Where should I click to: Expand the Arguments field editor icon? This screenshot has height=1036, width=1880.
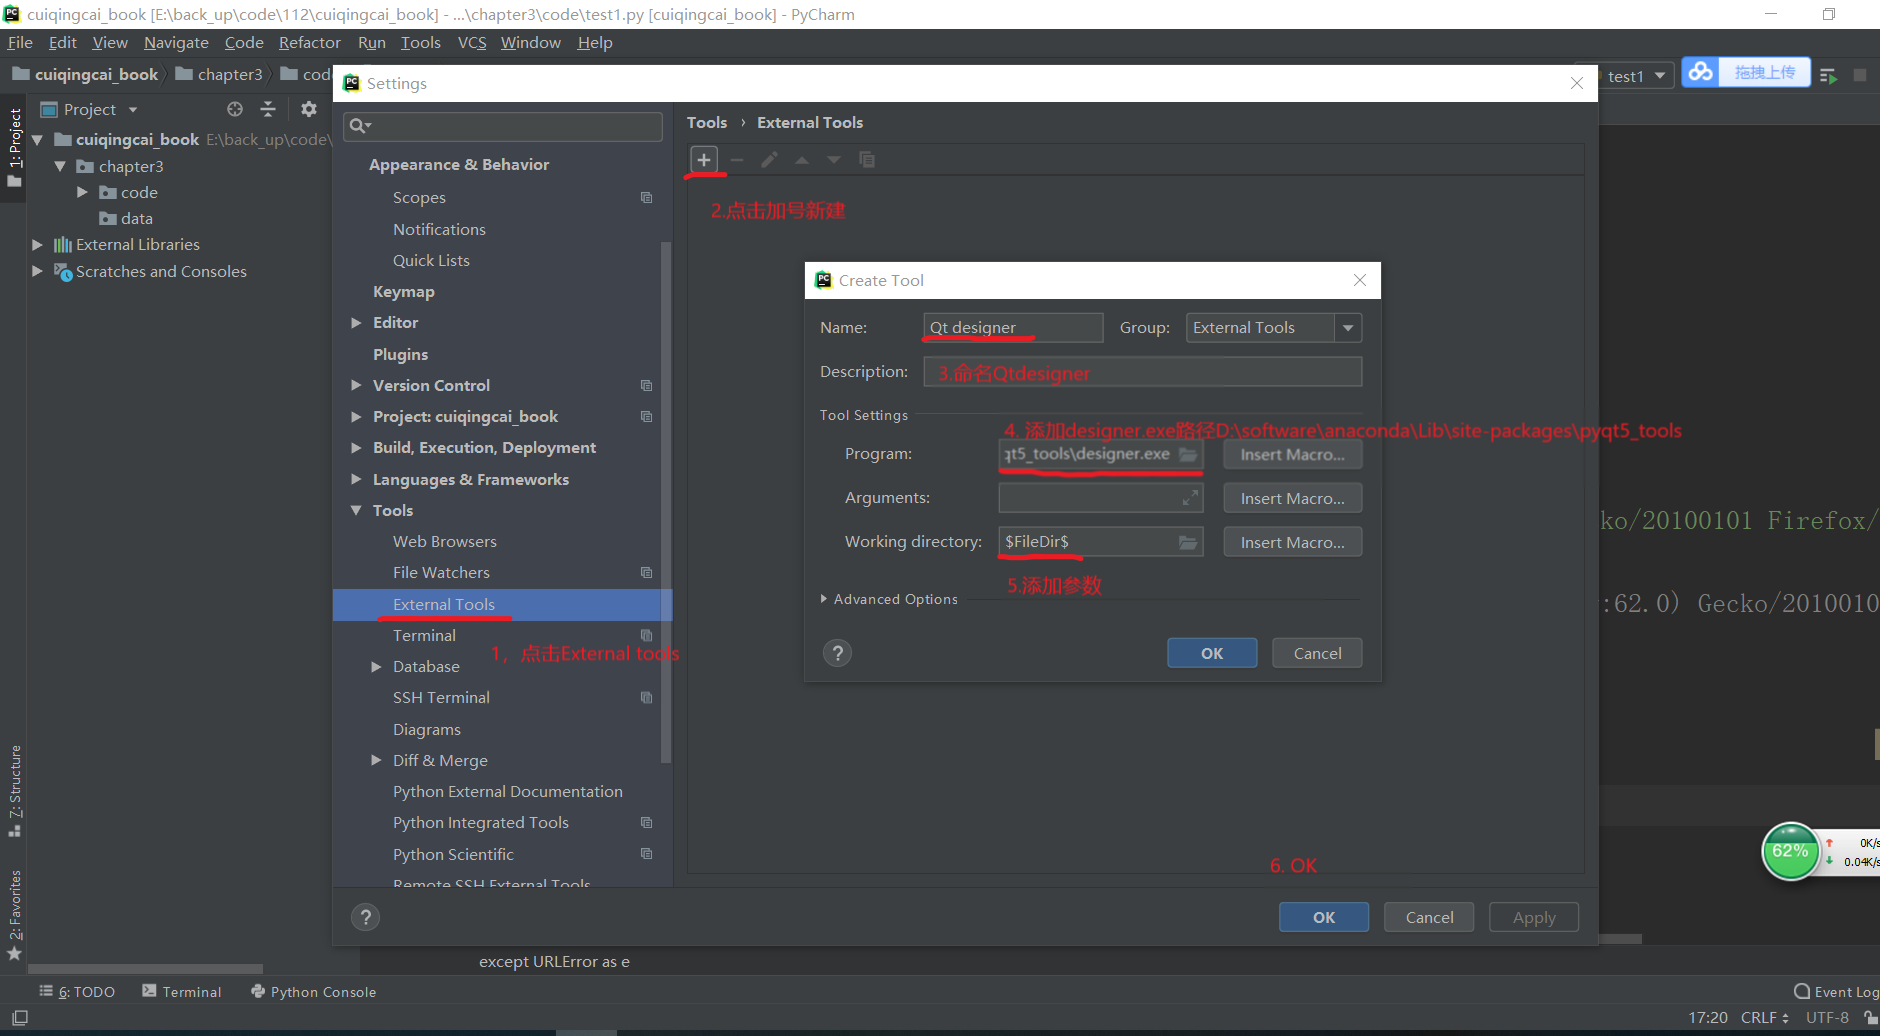coord(1189,498)
